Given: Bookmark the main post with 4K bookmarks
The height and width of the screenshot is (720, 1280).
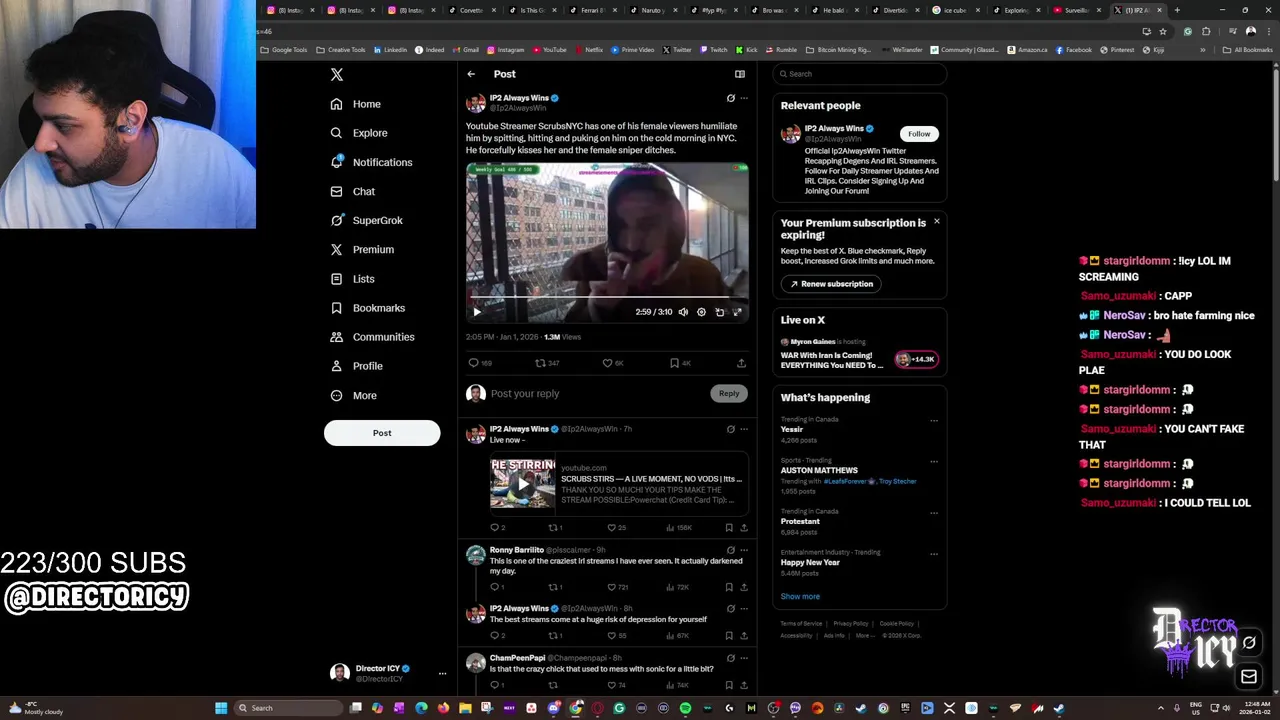Looking at the screenshot, I should 680,363.
